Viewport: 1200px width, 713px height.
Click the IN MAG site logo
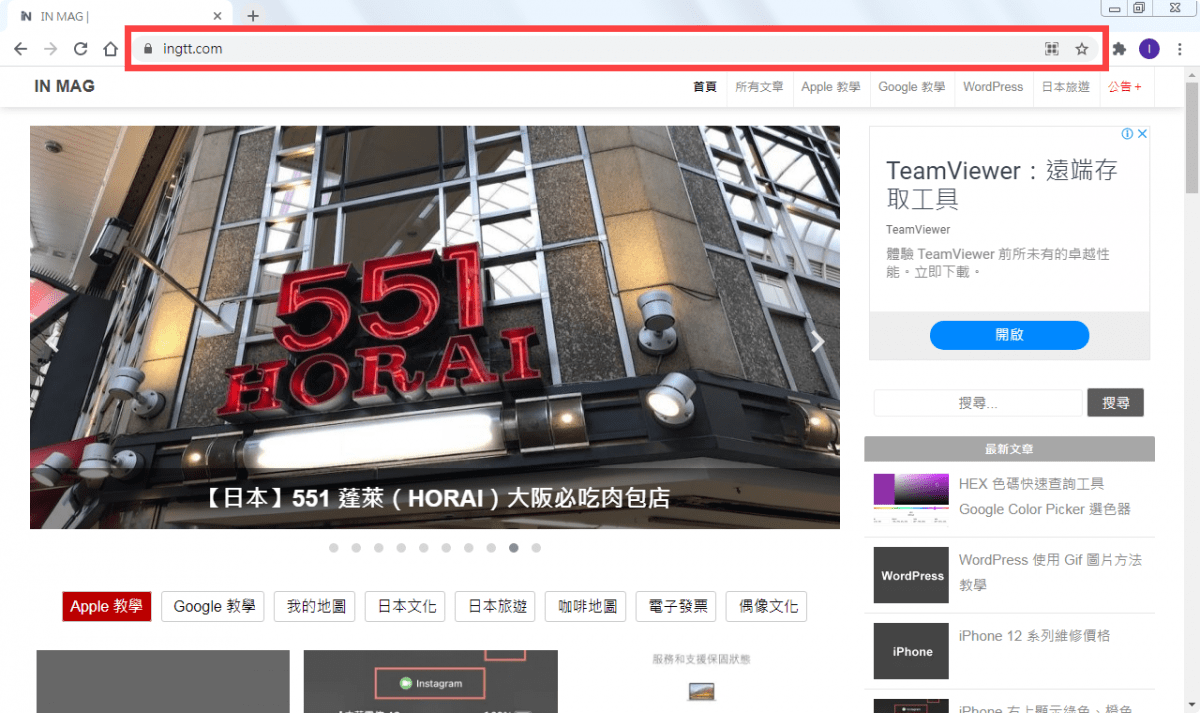[x=64, y=86]
